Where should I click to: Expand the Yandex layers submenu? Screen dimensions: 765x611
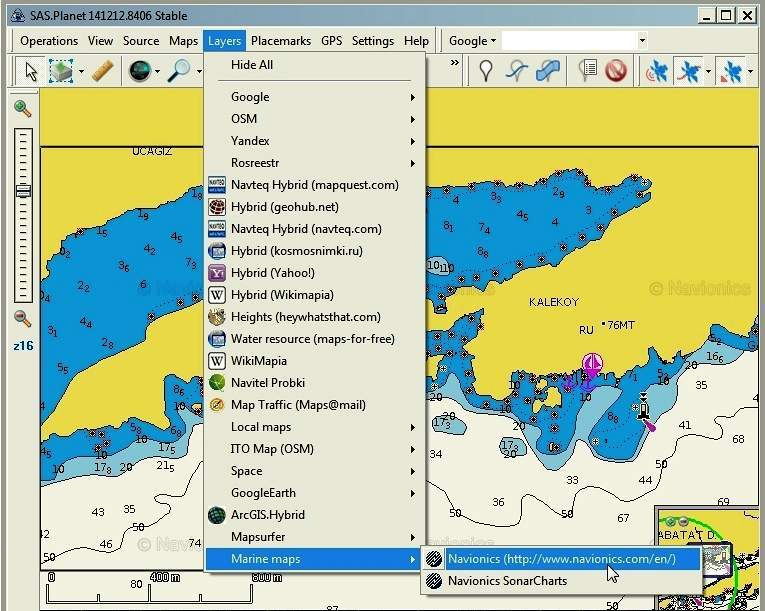[x=315, y=141]
